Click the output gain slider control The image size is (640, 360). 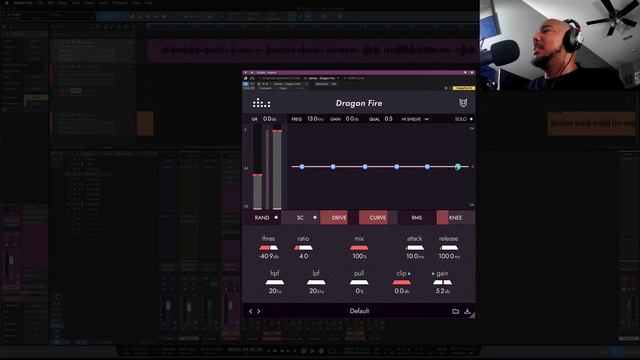(442, 282)
